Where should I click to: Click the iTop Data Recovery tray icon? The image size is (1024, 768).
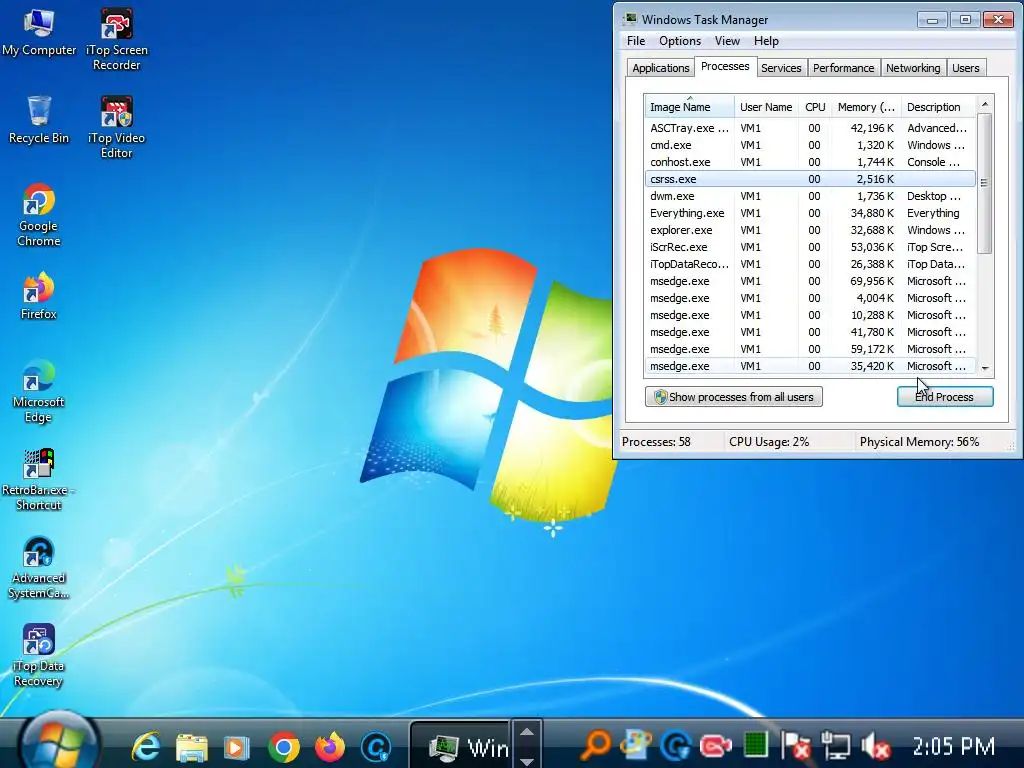pyautogui.click(x=635, y=744)
